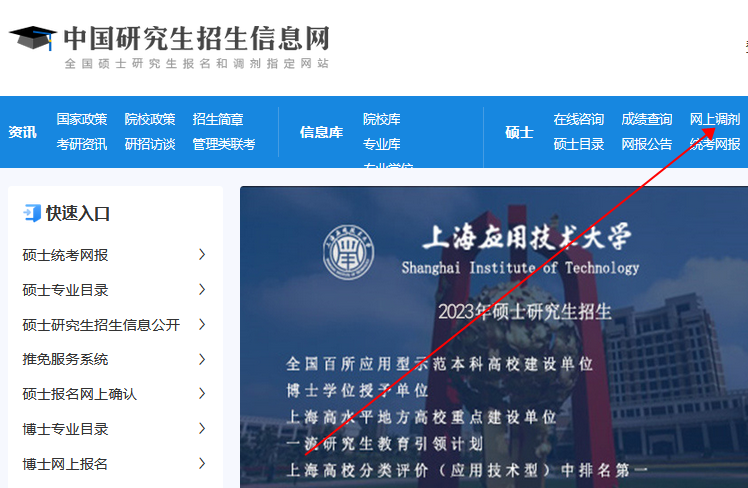The width and height of the screenshot is (748, 488).
Task: Open the 硕士目录 link
Action: [x=579, y=144]
